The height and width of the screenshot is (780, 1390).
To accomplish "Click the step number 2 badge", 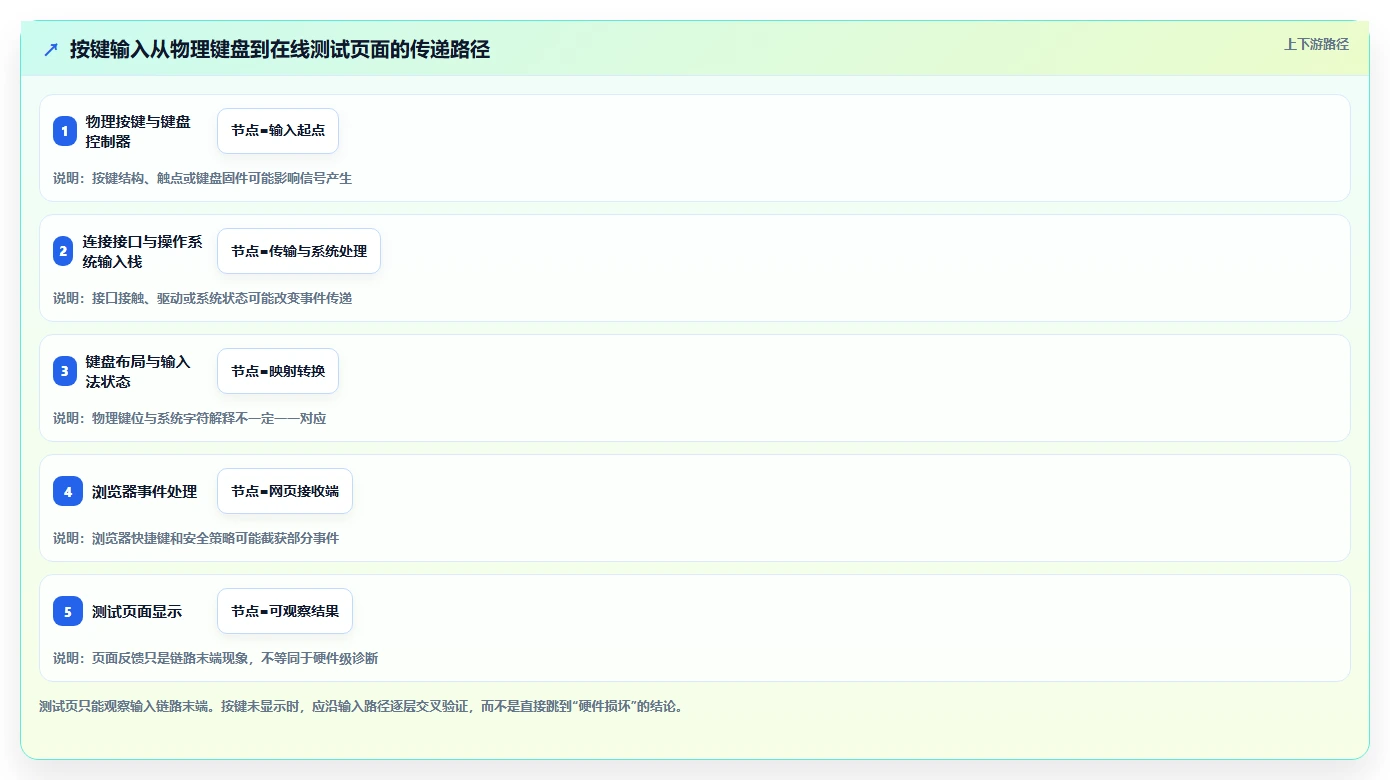I will pos(63,251).
